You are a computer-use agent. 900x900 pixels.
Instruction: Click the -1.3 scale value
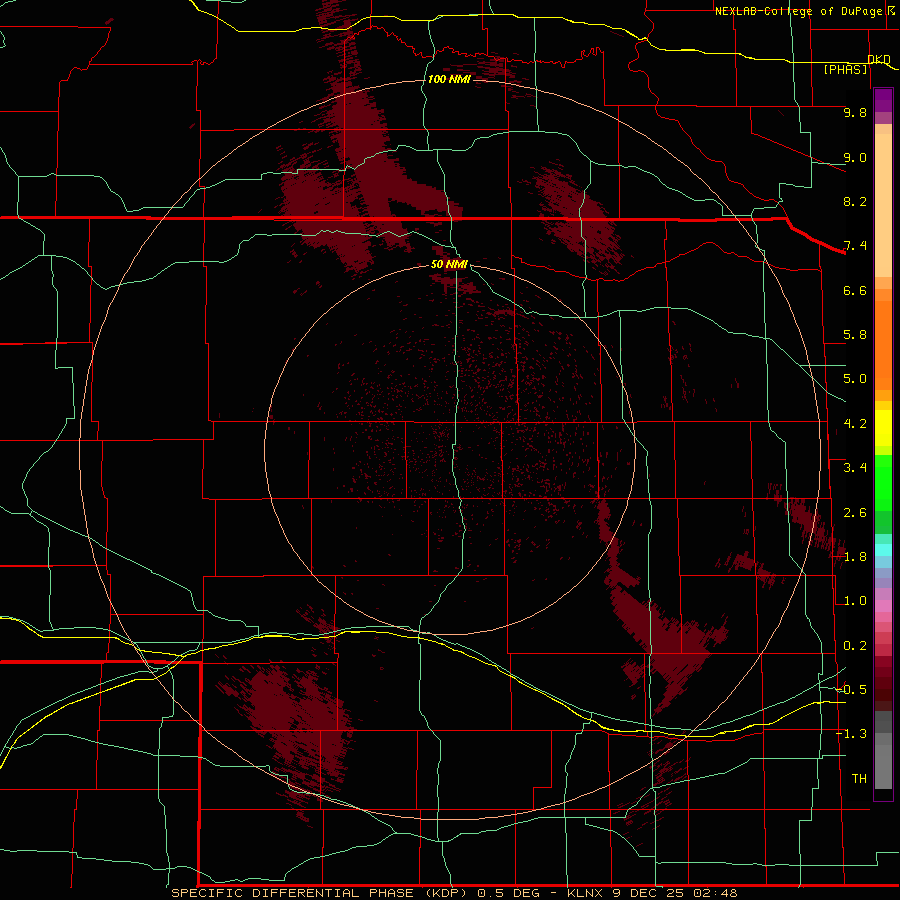tap(851, 734)
